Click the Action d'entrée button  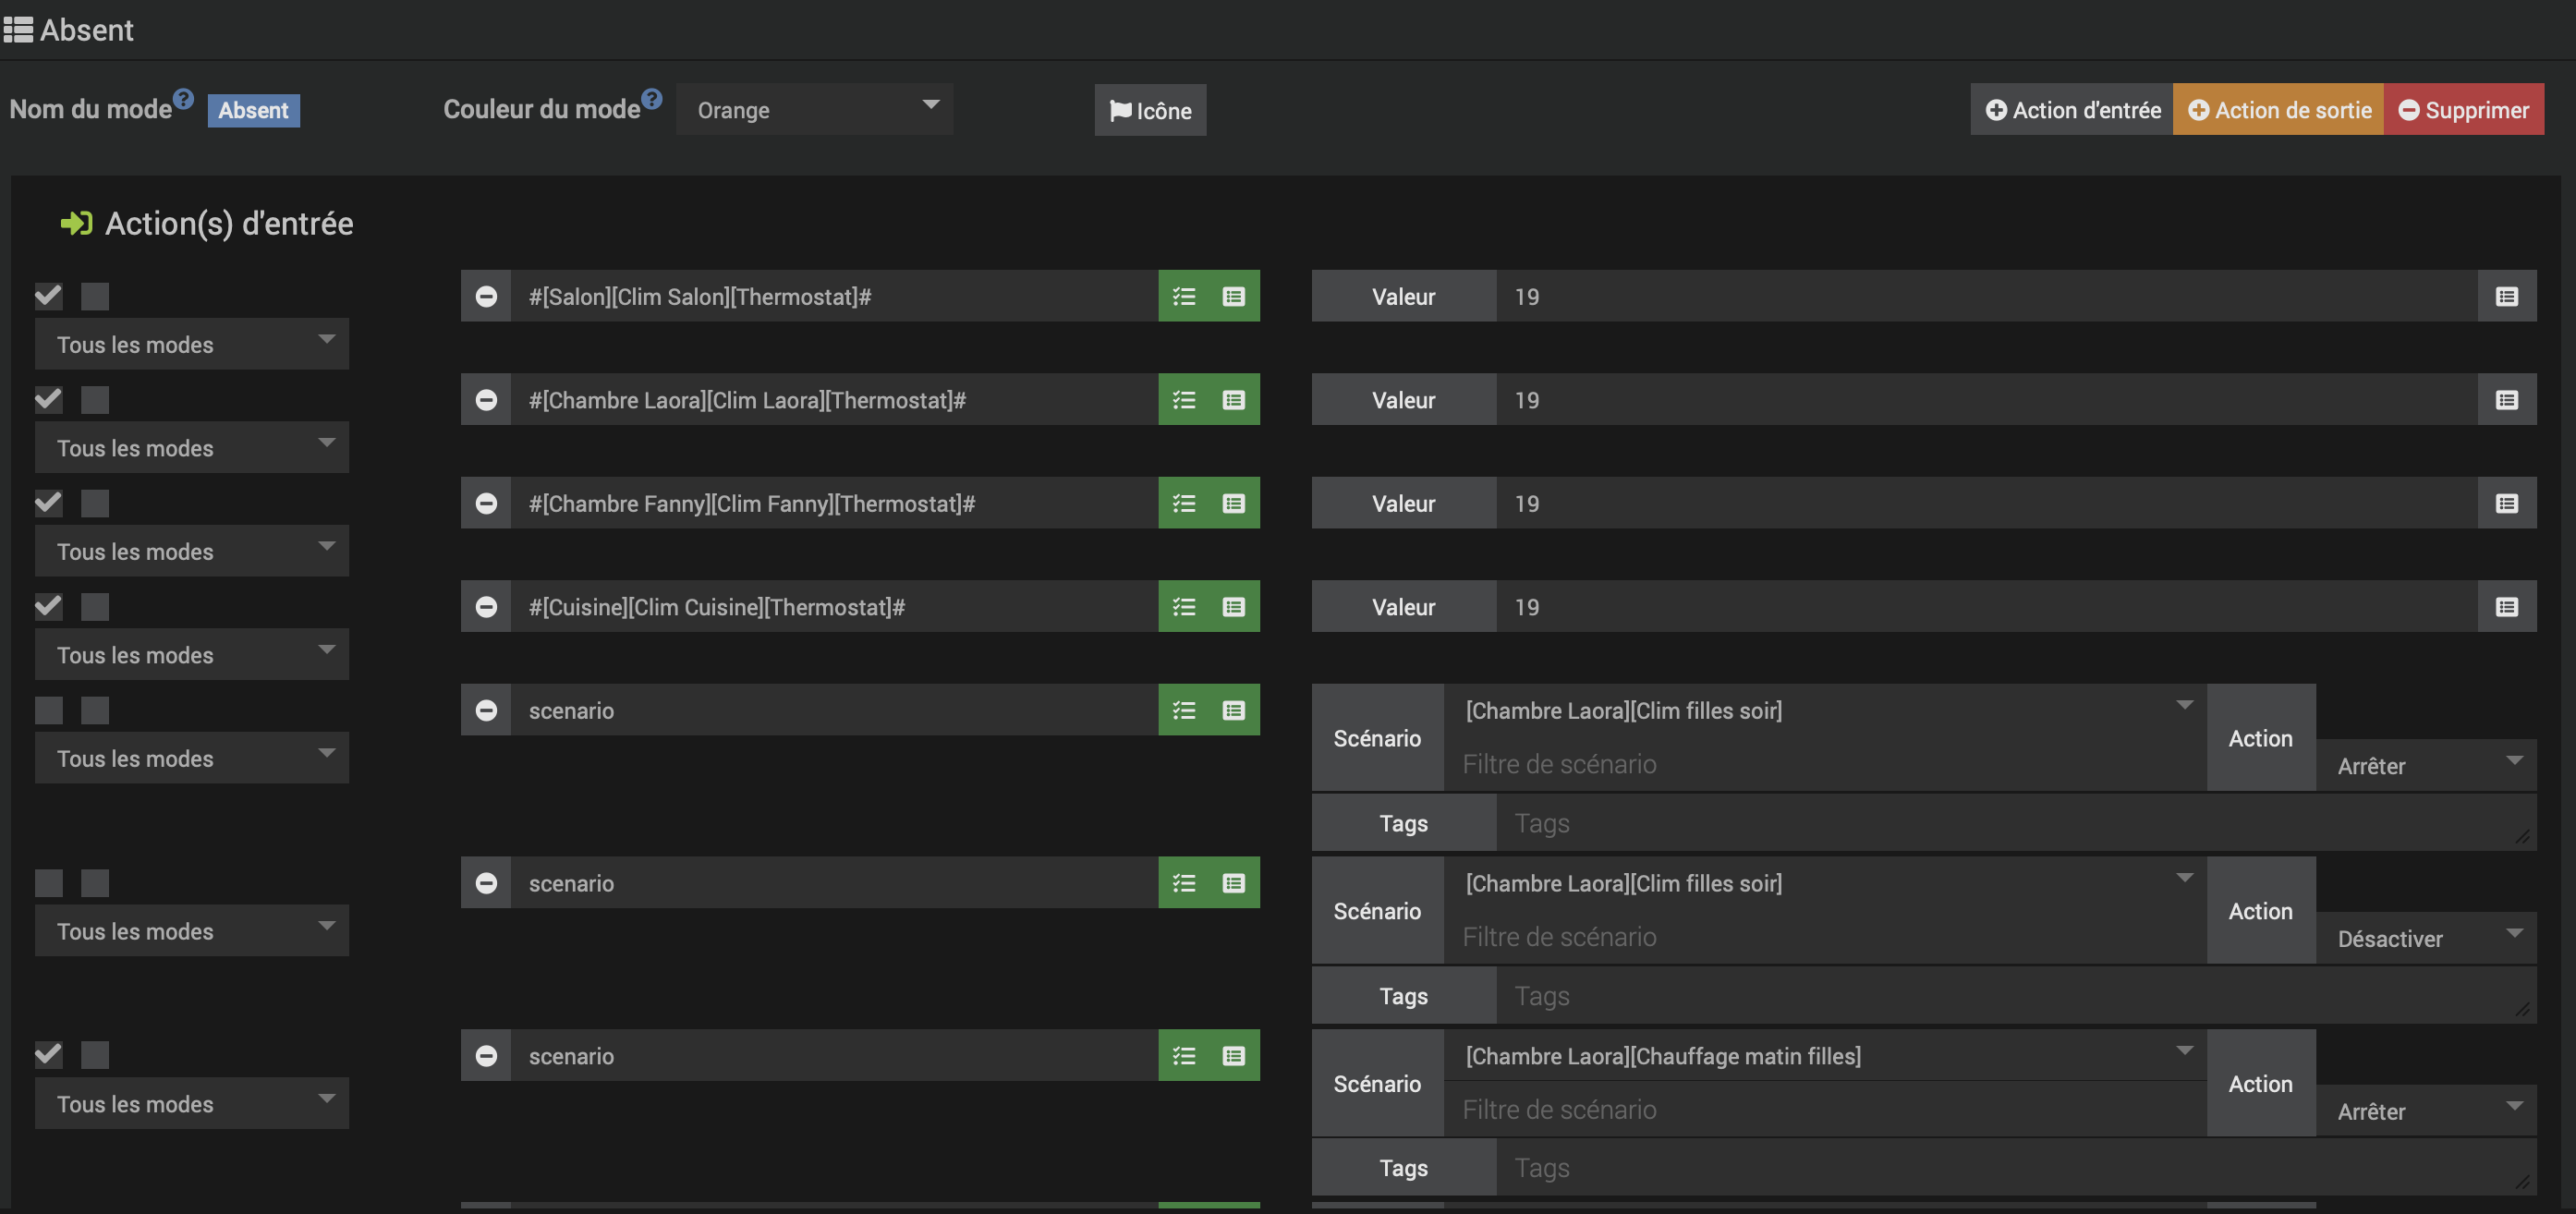[x=2072, y=109]
